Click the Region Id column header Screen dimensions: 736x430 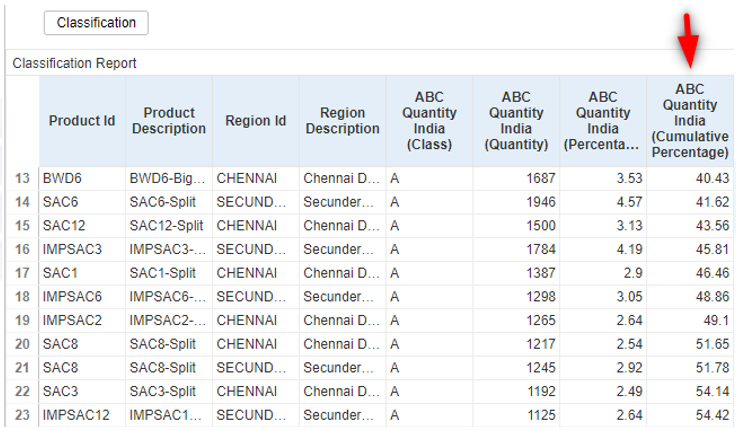[x=255, y=121]
